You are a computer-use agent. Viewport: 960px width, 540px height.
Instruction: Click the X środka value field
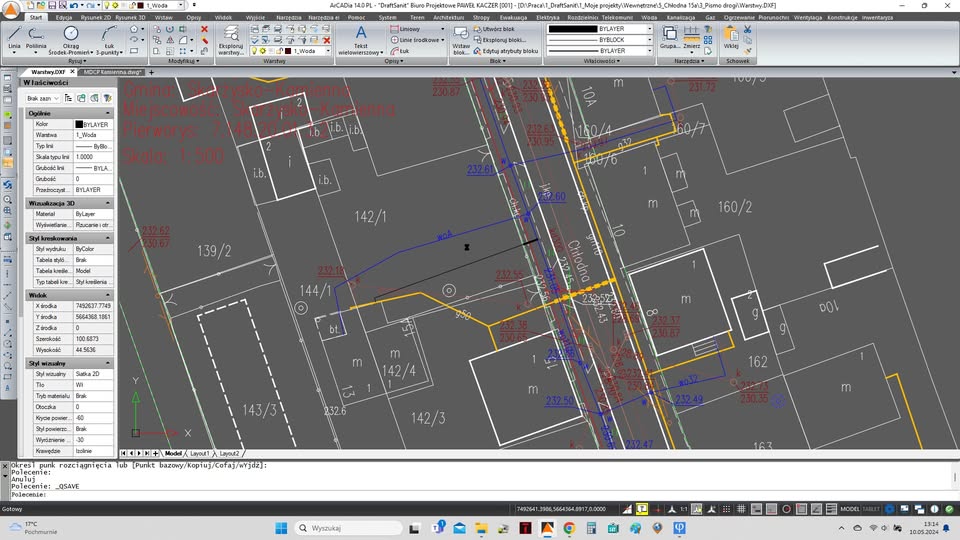(93, 306)
